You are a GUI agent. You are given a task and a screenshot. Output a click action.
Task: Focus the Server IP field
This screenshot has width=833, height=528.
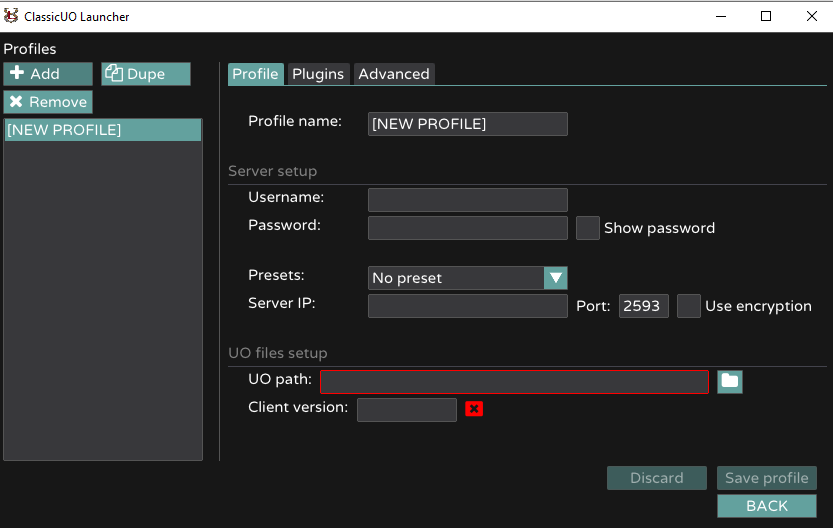[468, 306]
